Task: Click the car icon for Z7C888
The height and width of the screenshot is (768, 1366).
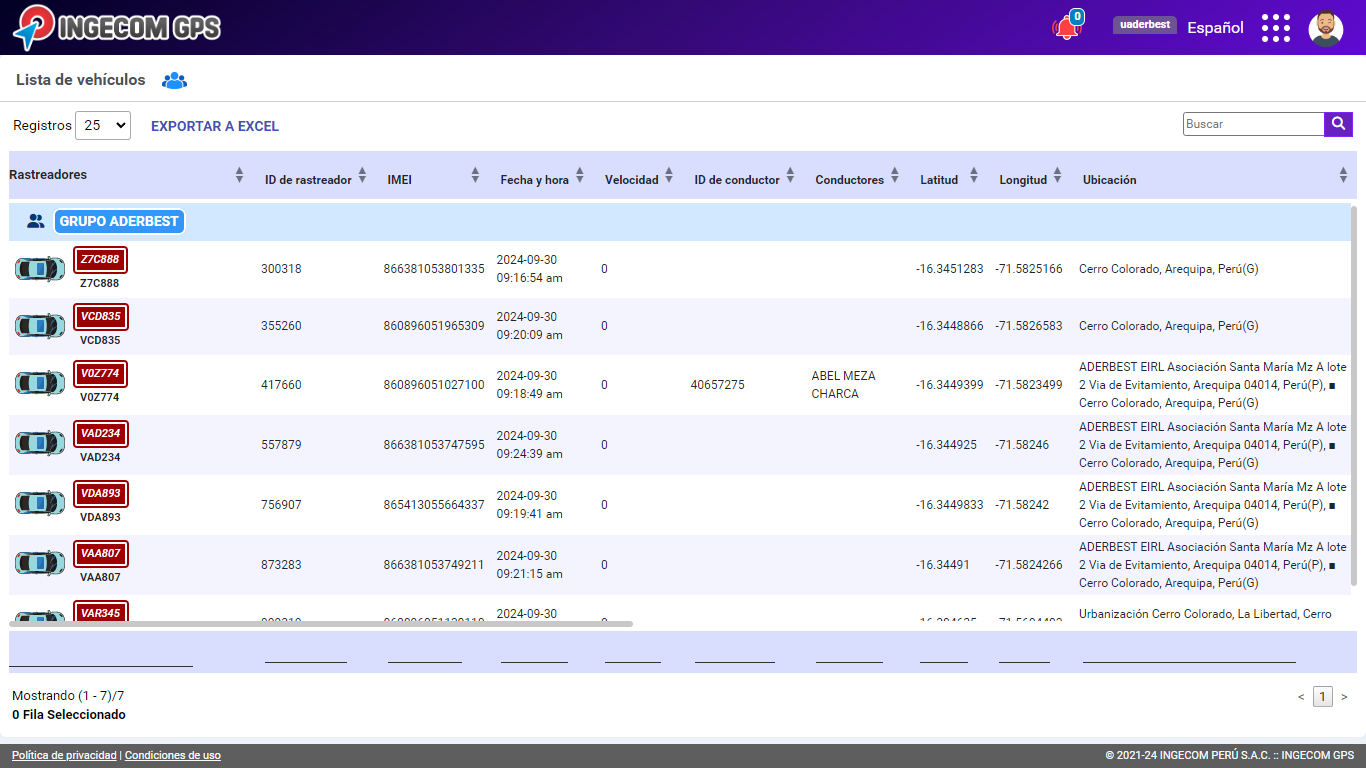Action: tap(40, 269)
